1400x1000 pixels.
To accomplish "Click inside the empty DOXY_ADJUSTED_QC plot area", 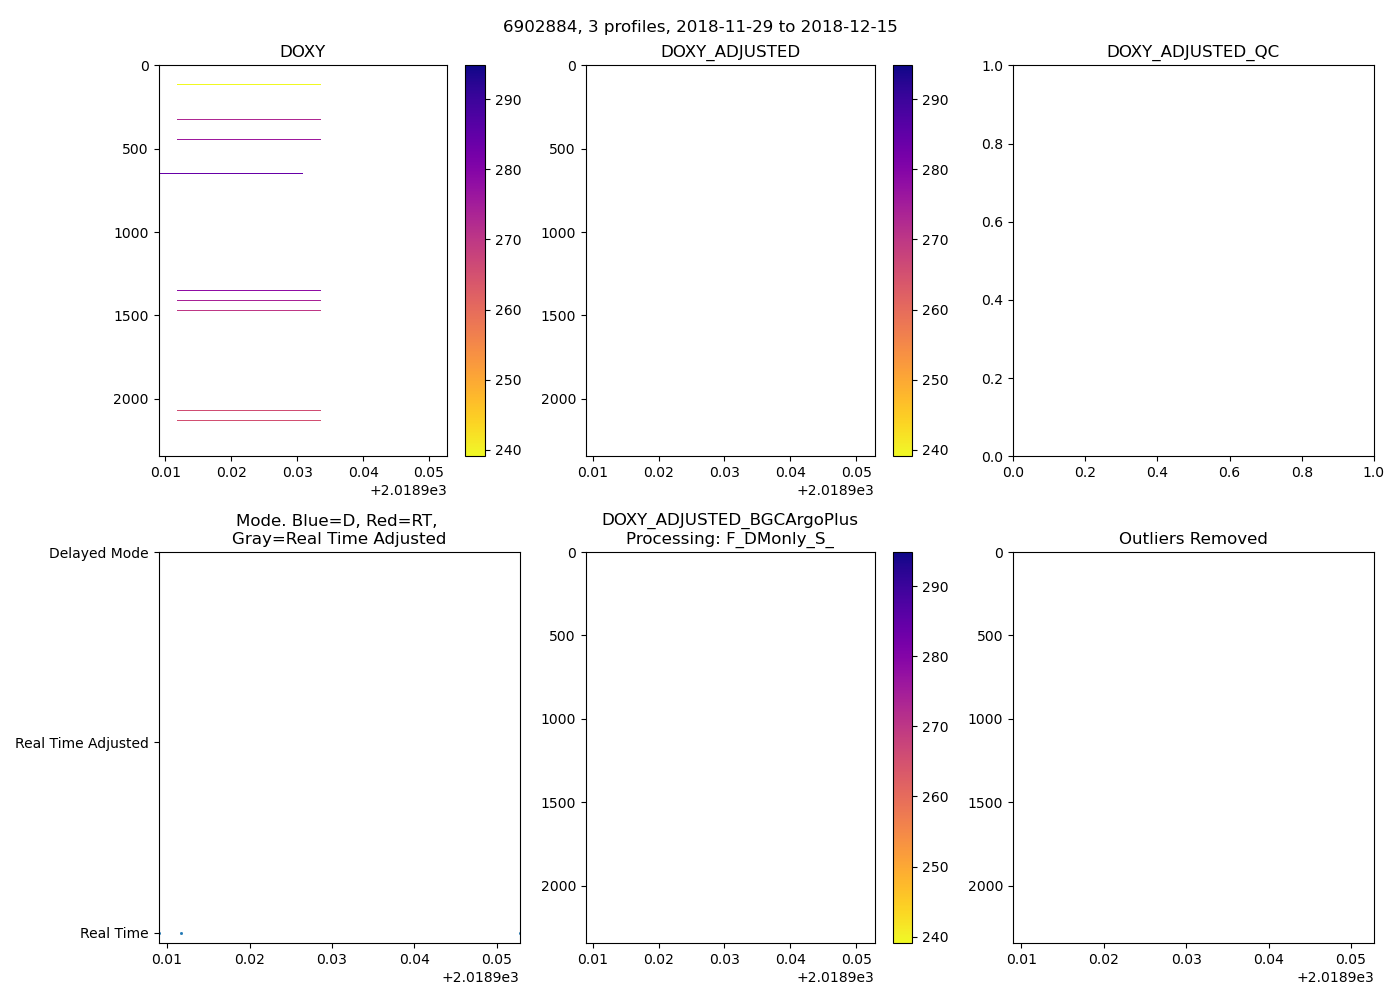I will 1192,260.
